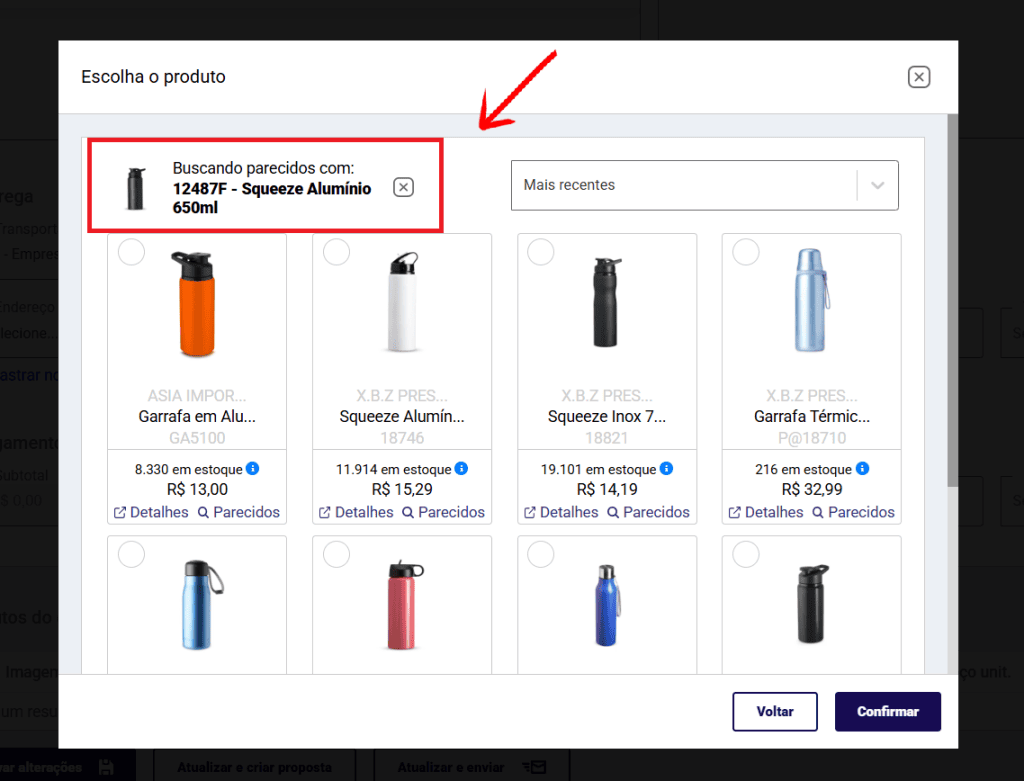Close the Escolha o produto dialog
The width and height of the screenshot is (1024, 781).
pyautogui.click(x=919, y=77)
